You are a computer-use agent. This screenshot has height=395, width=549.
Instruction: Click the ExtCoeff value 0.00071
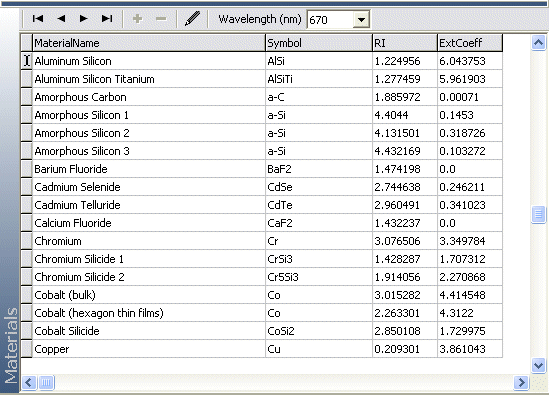point(470,97)
